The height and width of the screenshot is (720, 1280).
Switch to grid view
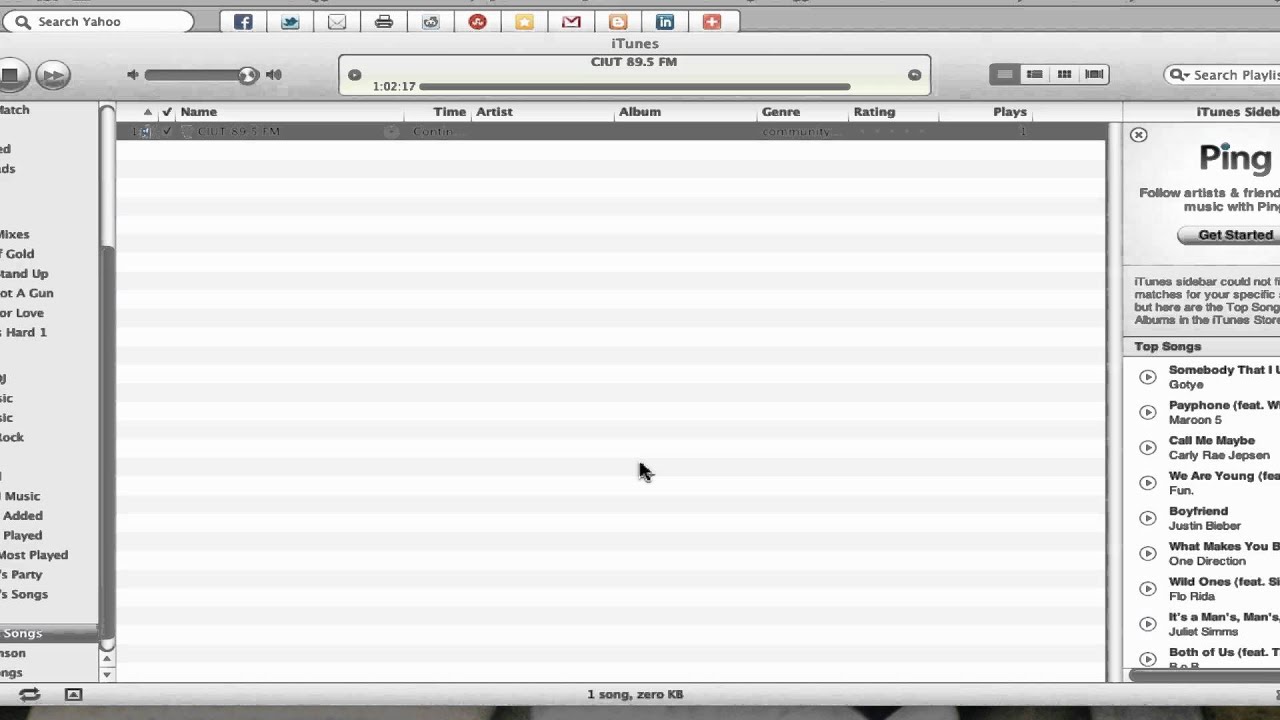coord(1065,74)
